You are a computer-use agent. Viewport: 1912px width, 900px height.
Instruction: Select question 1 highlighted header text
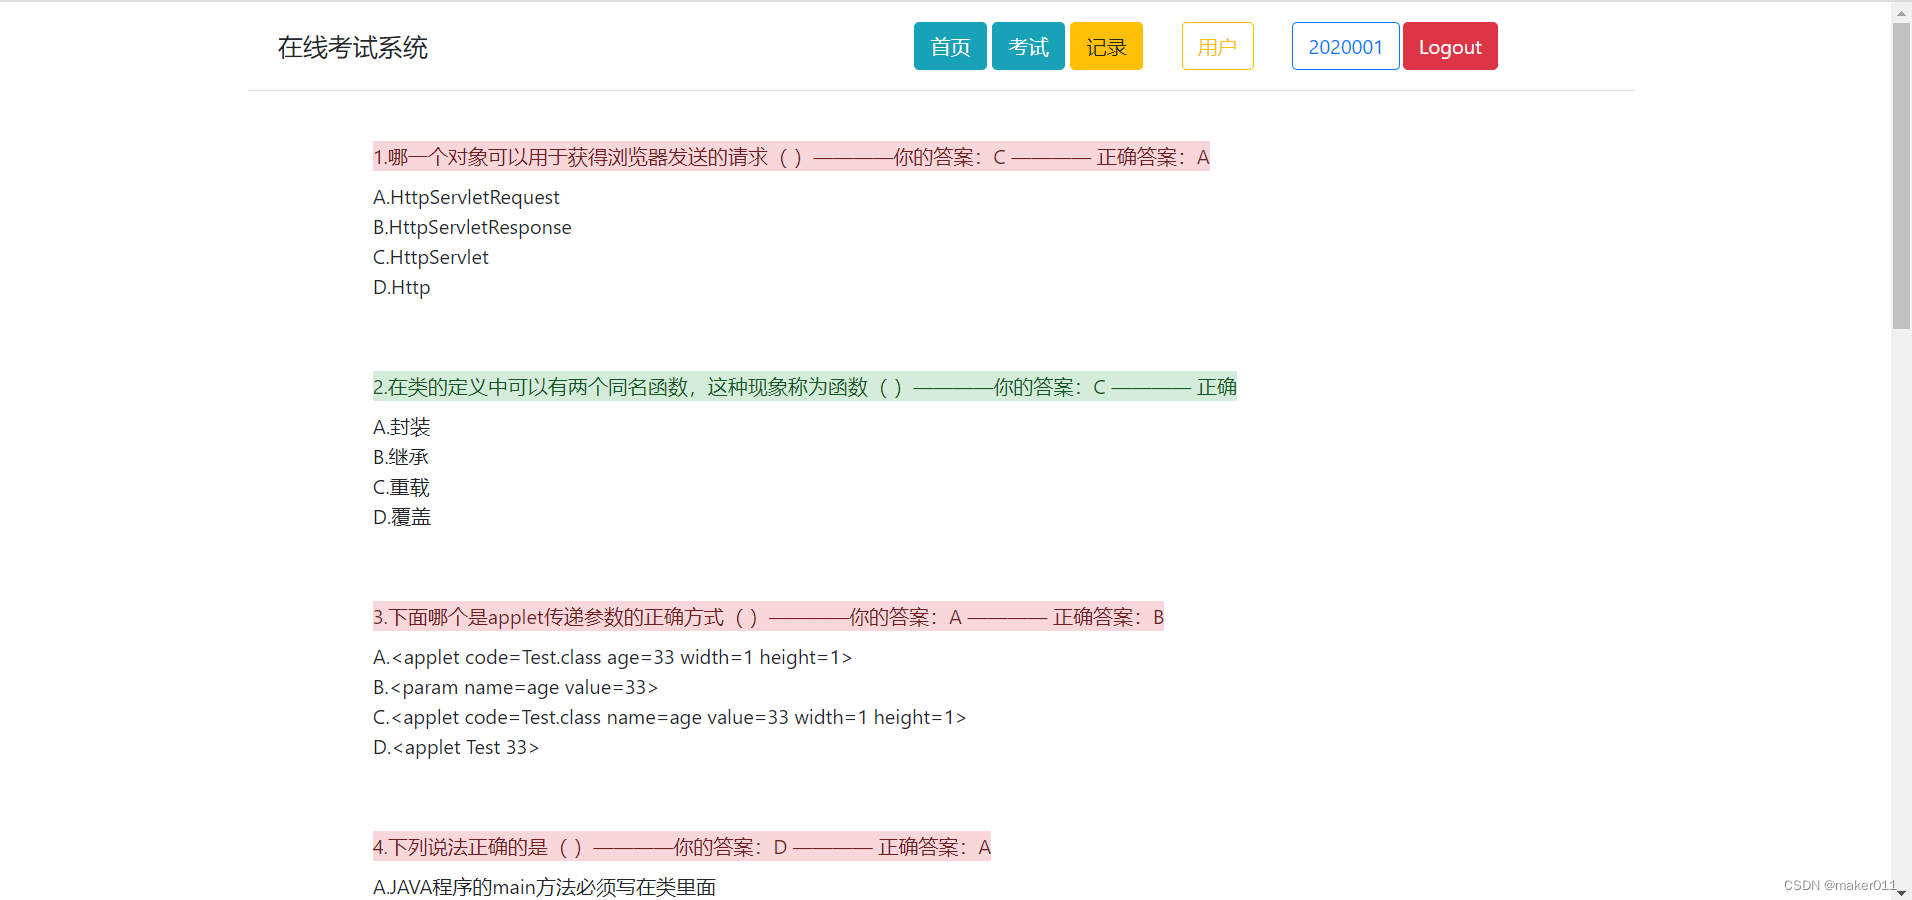point(789,157)
